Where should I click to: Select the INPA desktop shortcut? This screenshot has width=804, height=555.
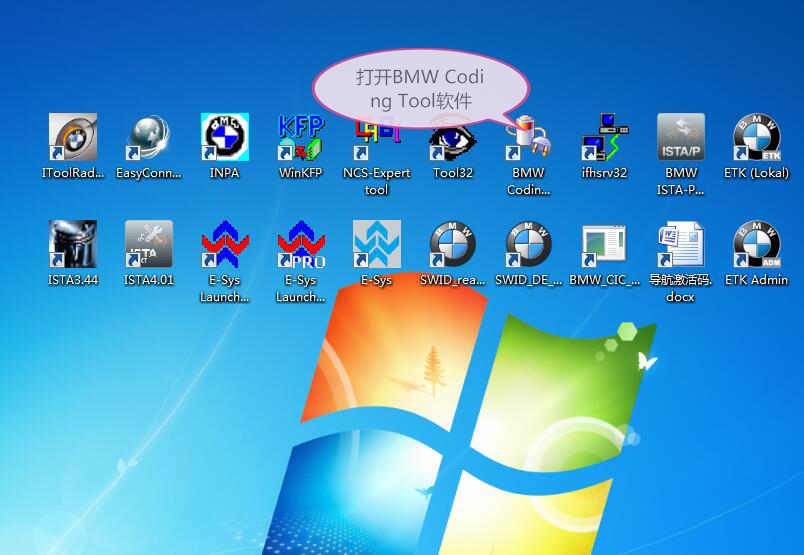pyautogui.click(x=225, y=138)
